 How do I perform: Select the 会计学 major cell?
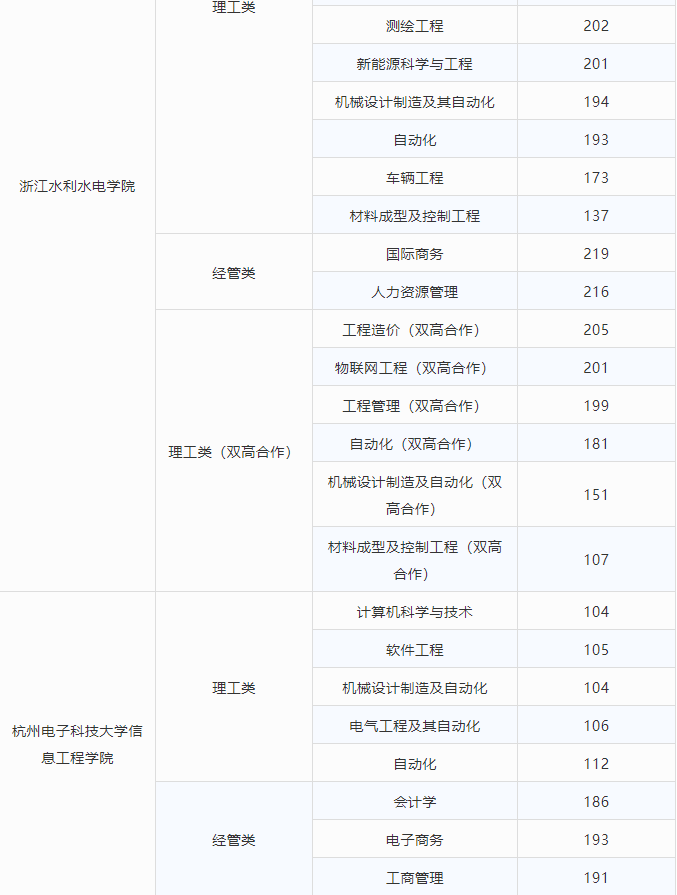[x=414, y=801]
